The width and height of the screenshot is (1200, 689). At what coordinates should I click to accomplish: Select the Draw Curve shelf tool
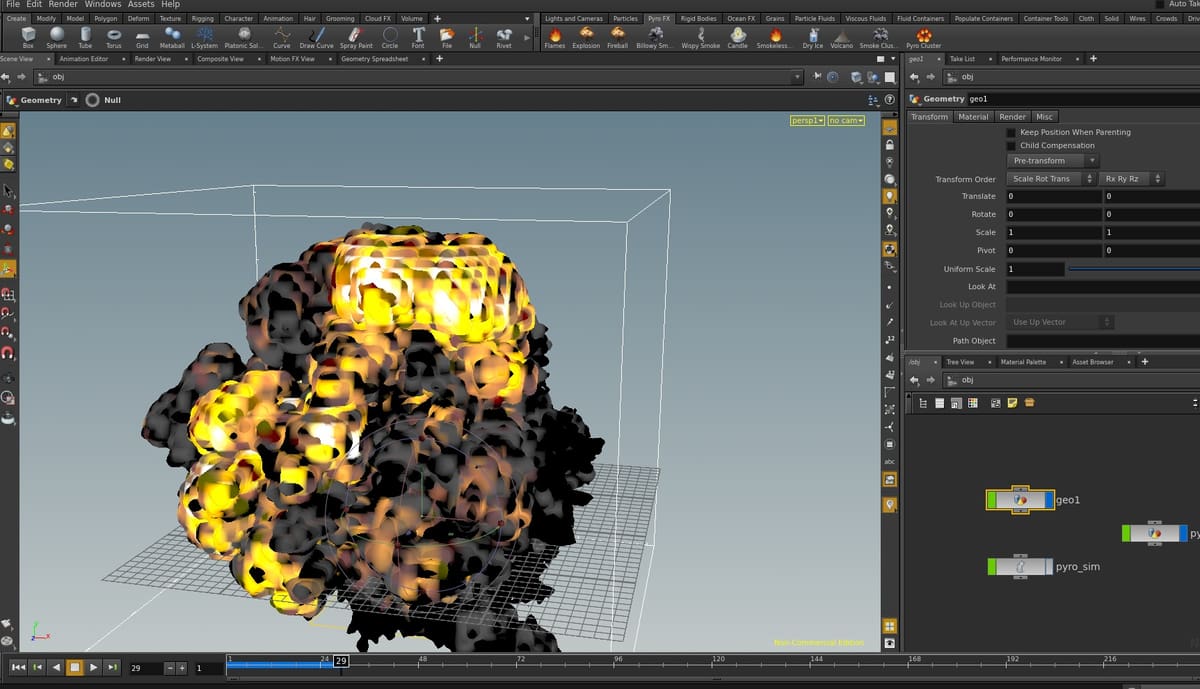(x=317, y=38)
